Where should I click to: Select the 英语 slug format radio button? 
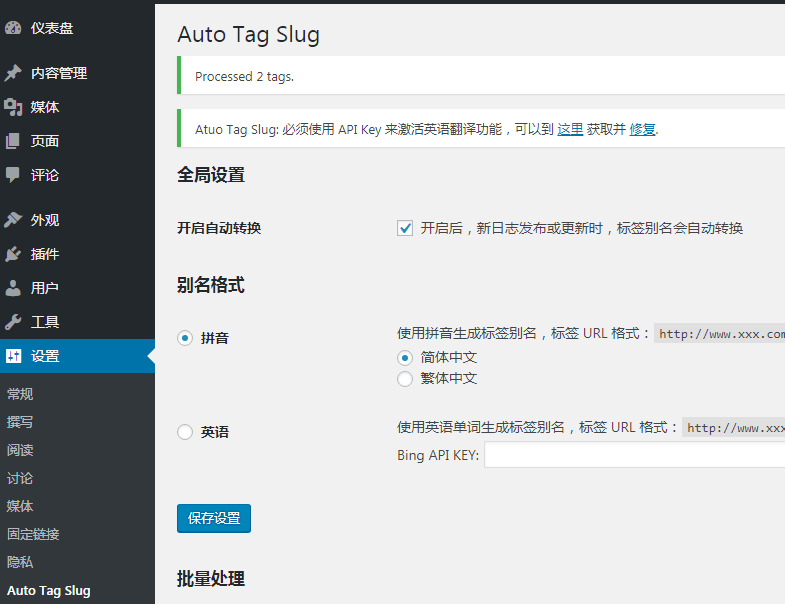point(185,432)
